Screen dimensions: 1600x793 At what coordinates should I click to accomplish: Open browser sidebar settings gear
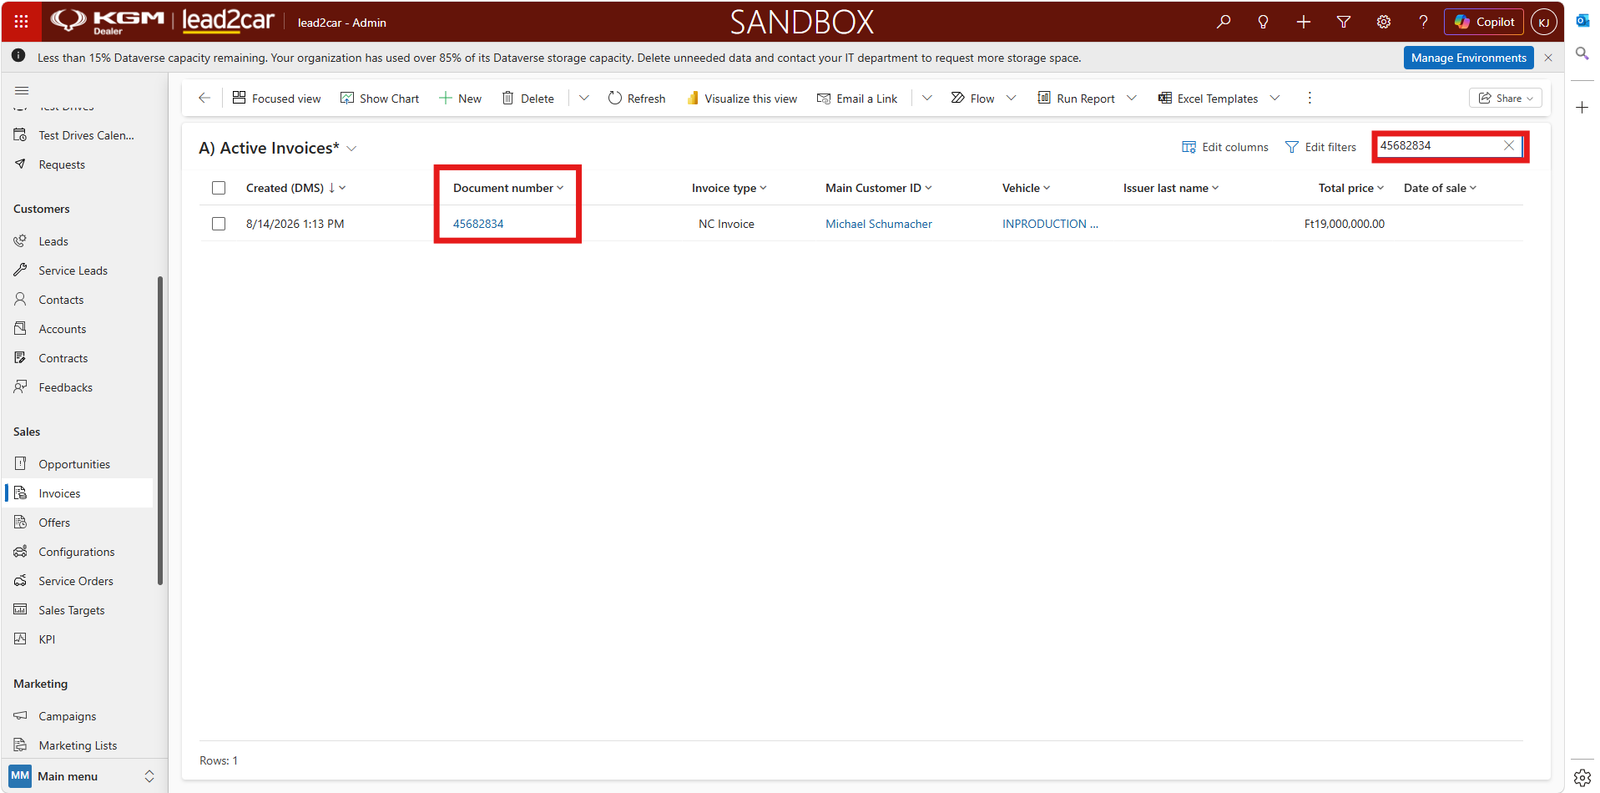click(1582, 777)
